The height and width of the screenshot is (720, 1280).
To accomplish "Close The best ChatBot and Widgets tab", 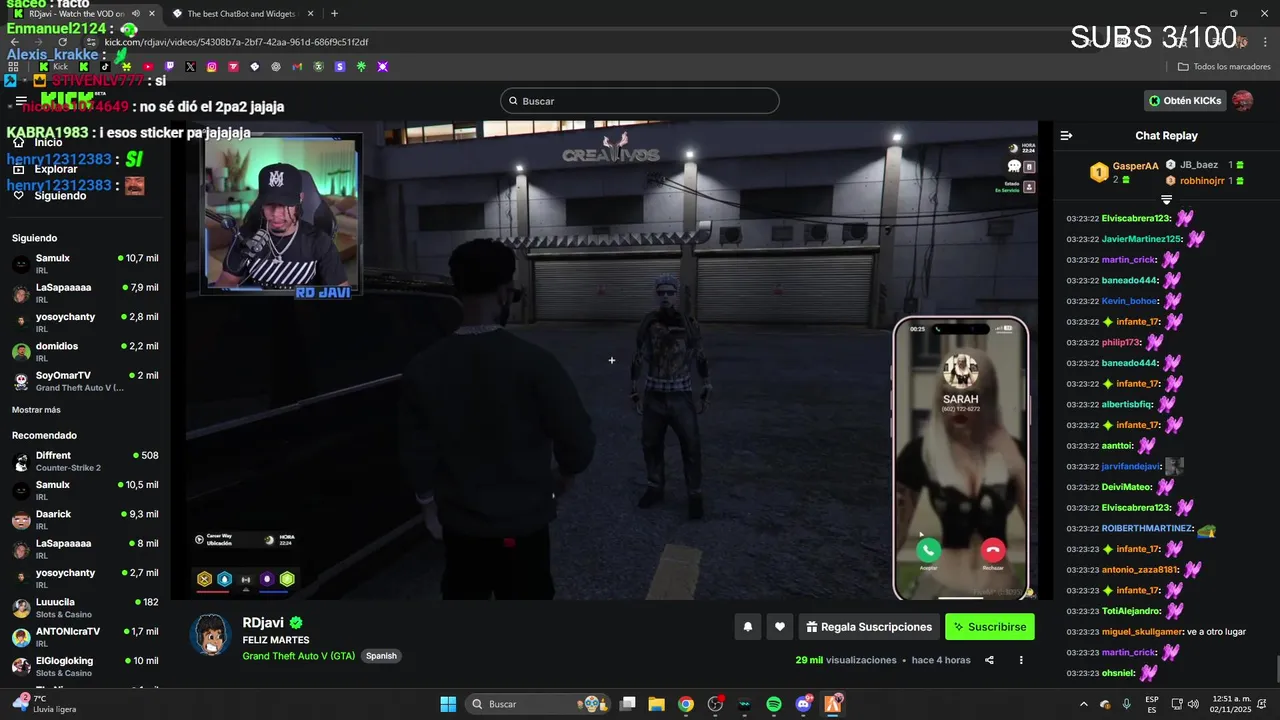I will (310, 14).
